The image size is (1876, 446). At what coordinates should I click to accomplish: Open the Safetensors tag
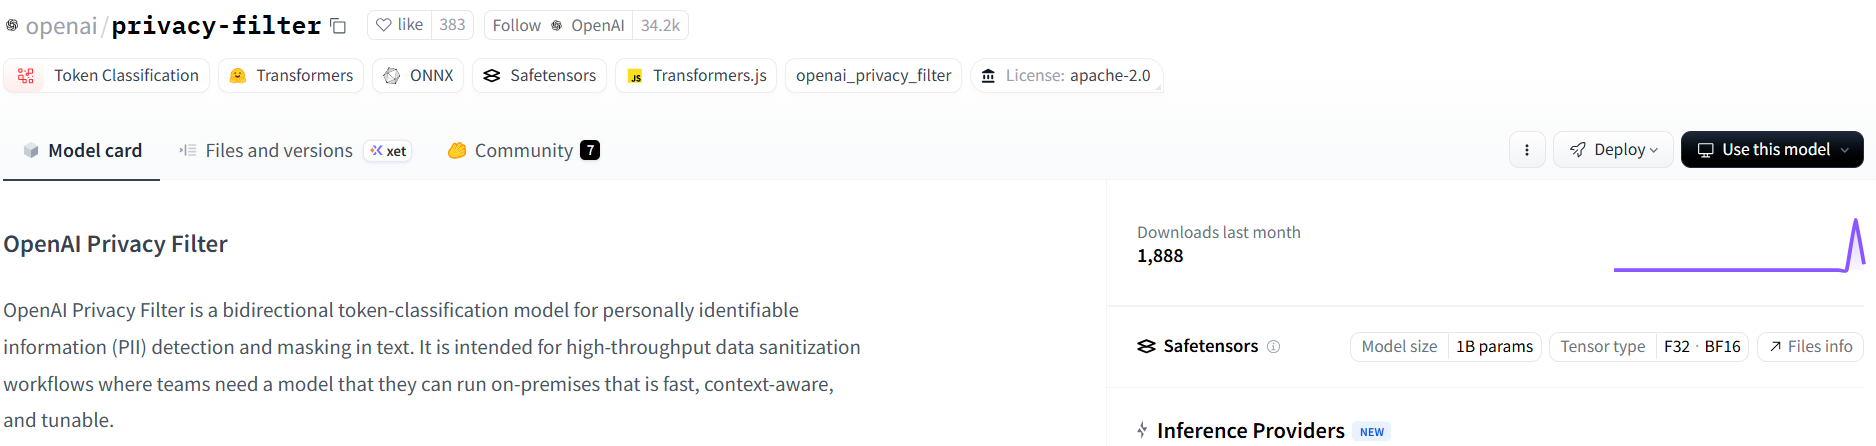(540, 76)
